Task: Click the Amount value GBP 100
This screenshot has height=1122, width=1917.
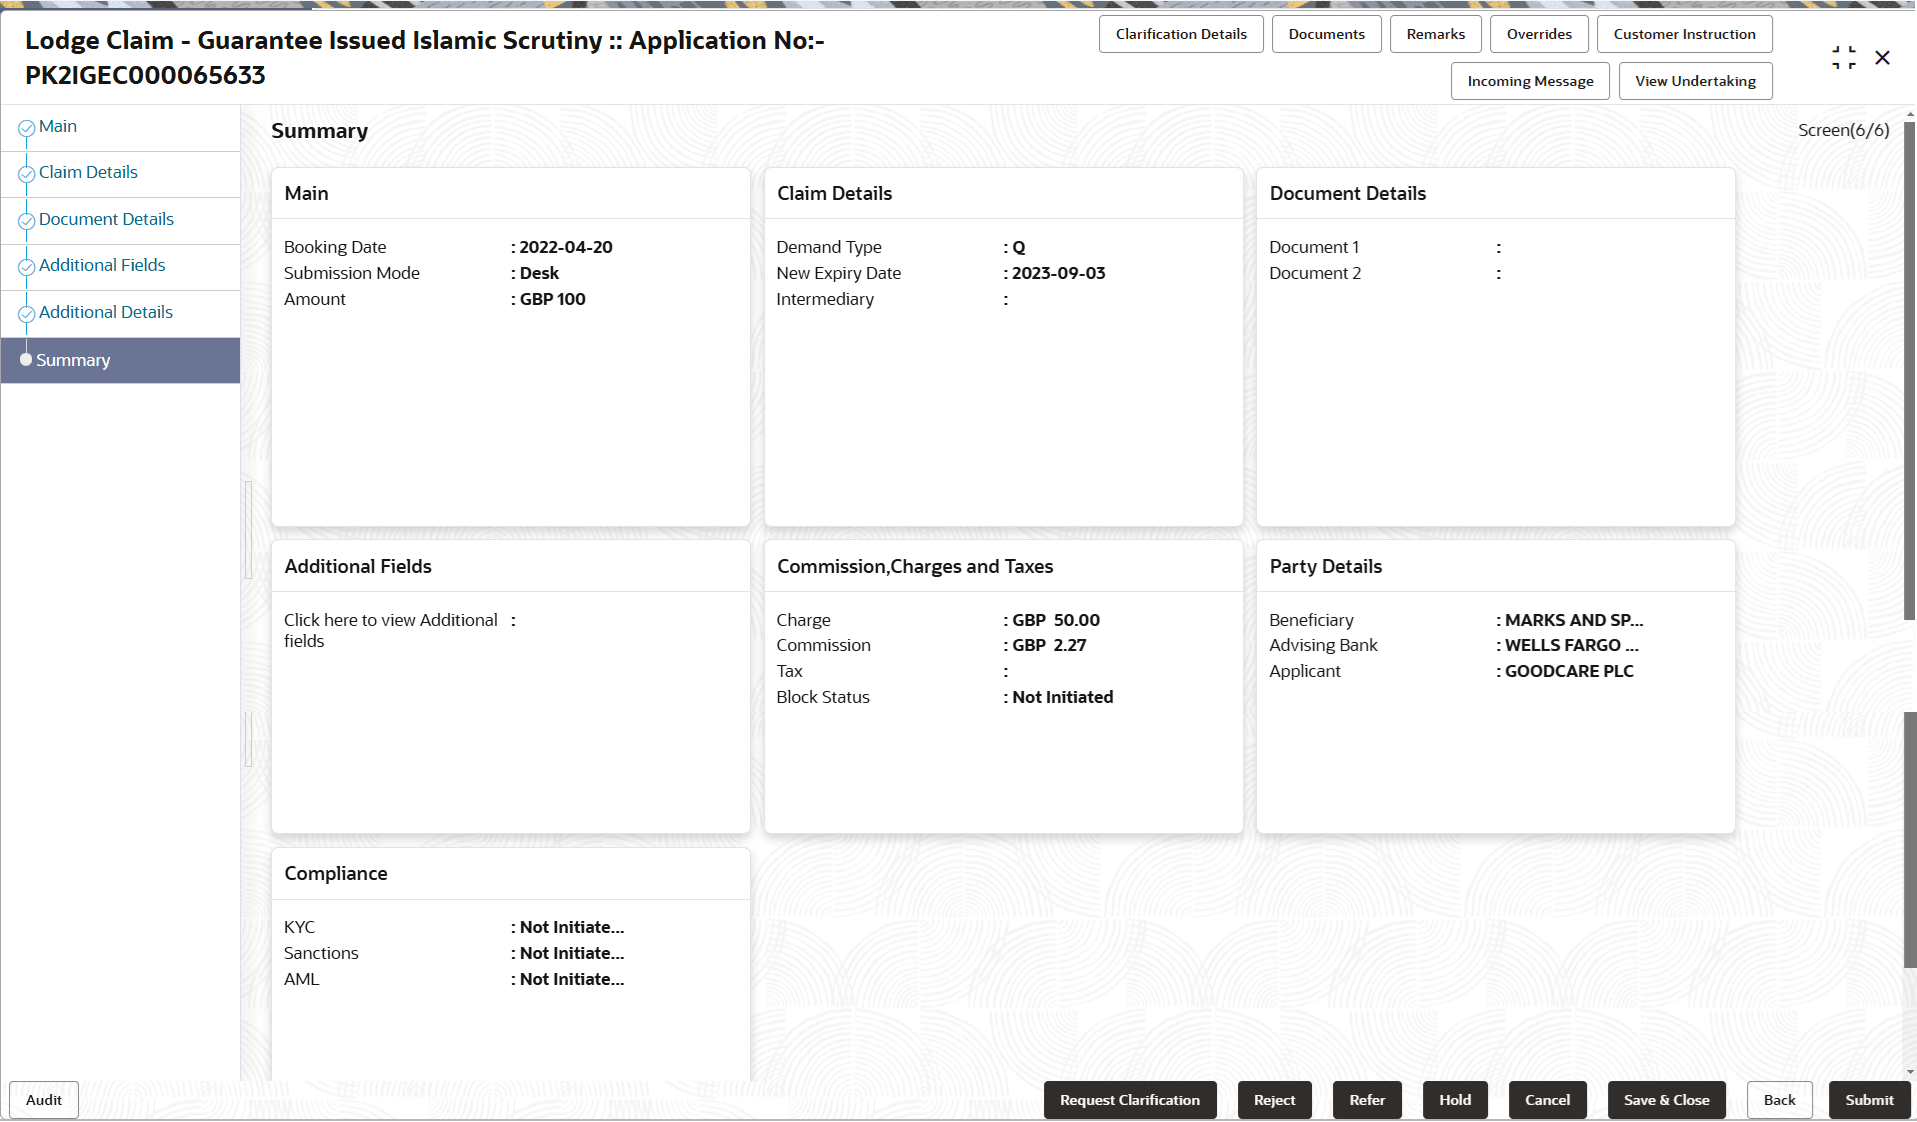Action: (552, 299)
